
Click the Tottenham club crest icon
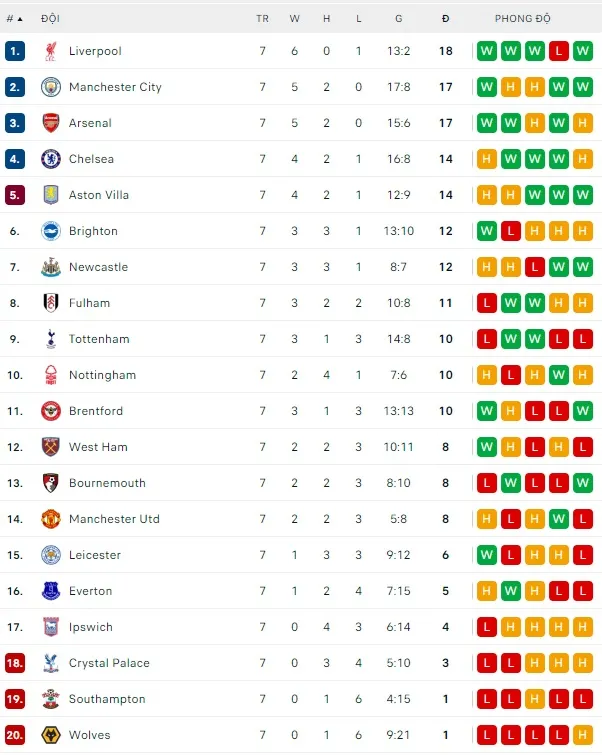click(51, 339)
